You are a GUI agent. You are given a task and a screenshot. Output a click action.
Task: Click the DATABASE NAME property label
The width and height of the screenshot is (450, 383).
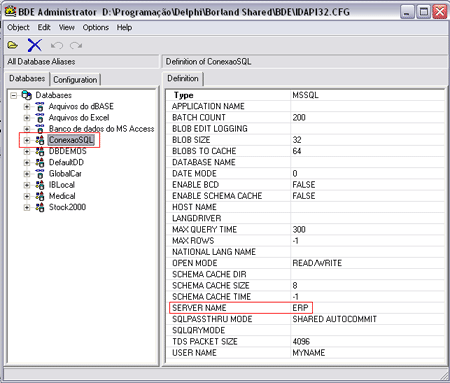[204, 162]
